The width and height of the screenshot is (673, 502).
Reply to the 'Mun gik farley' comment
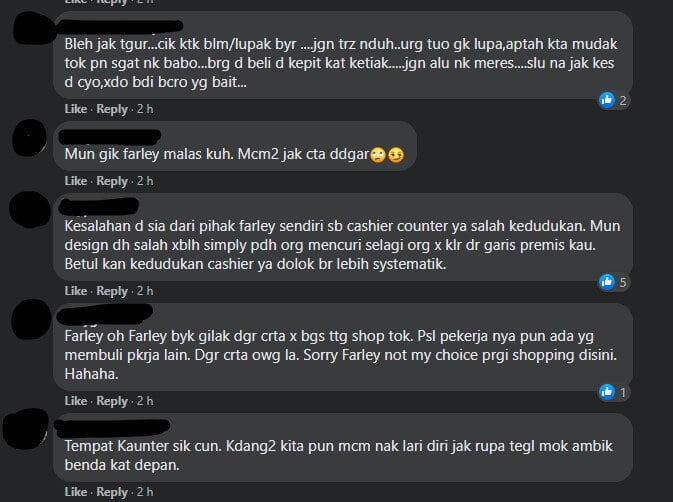click(x=112, y=181)
